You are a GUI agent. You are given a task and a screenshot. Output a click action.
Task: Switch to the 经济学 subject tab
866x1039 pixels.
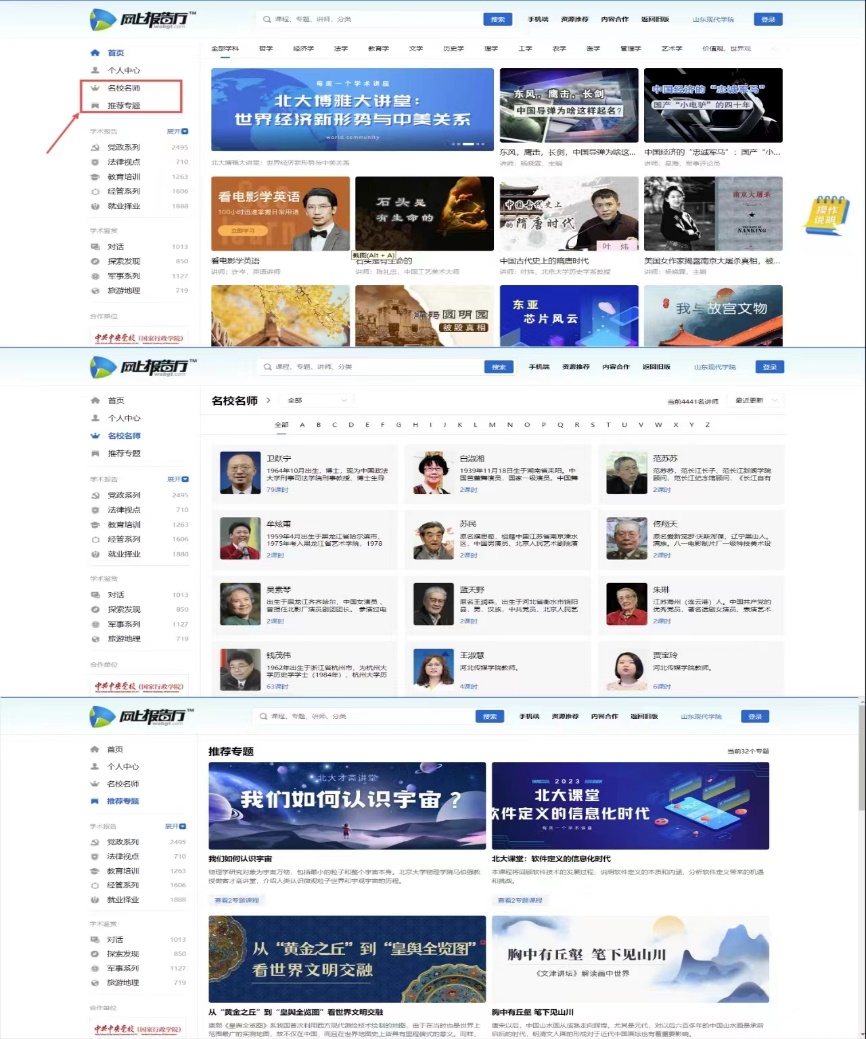point(303,48)
